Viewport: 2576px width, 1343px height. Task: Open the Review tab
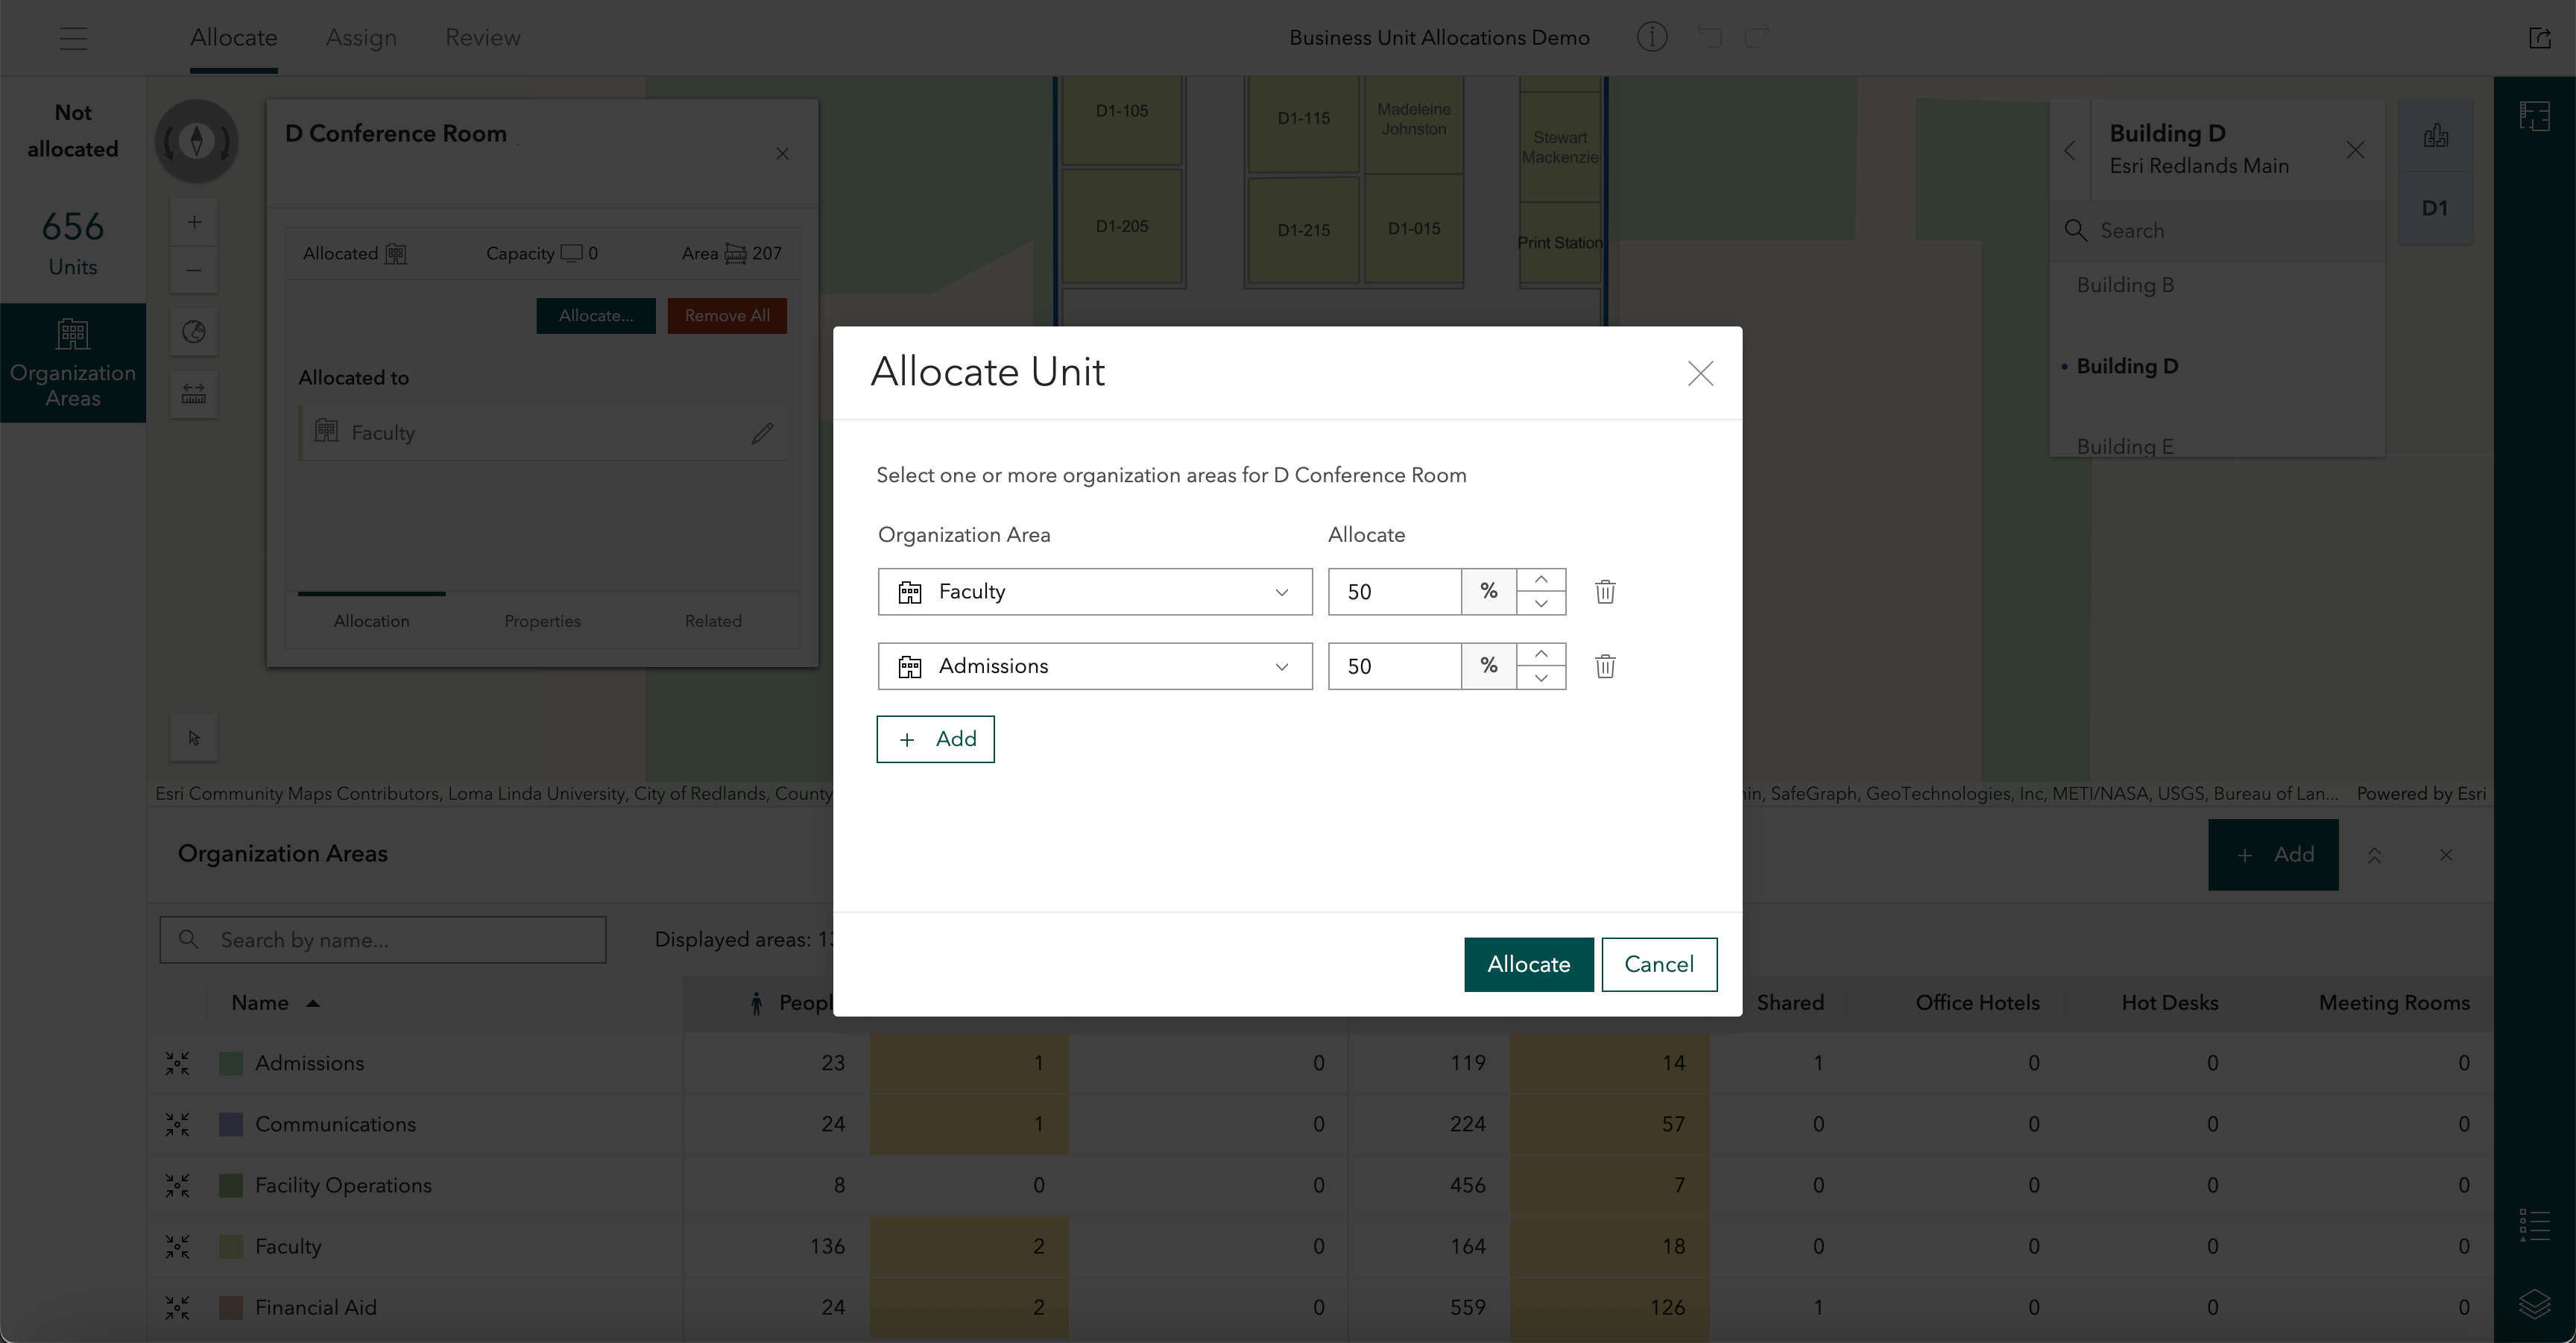pyautogui.click(x=482, y=38)
